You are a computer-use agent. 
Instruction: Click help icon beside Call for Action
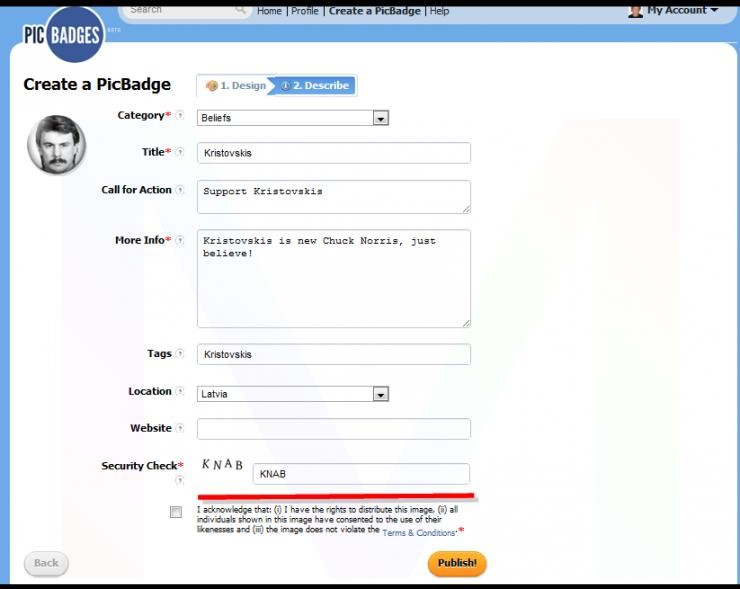[x=180, y=190]
